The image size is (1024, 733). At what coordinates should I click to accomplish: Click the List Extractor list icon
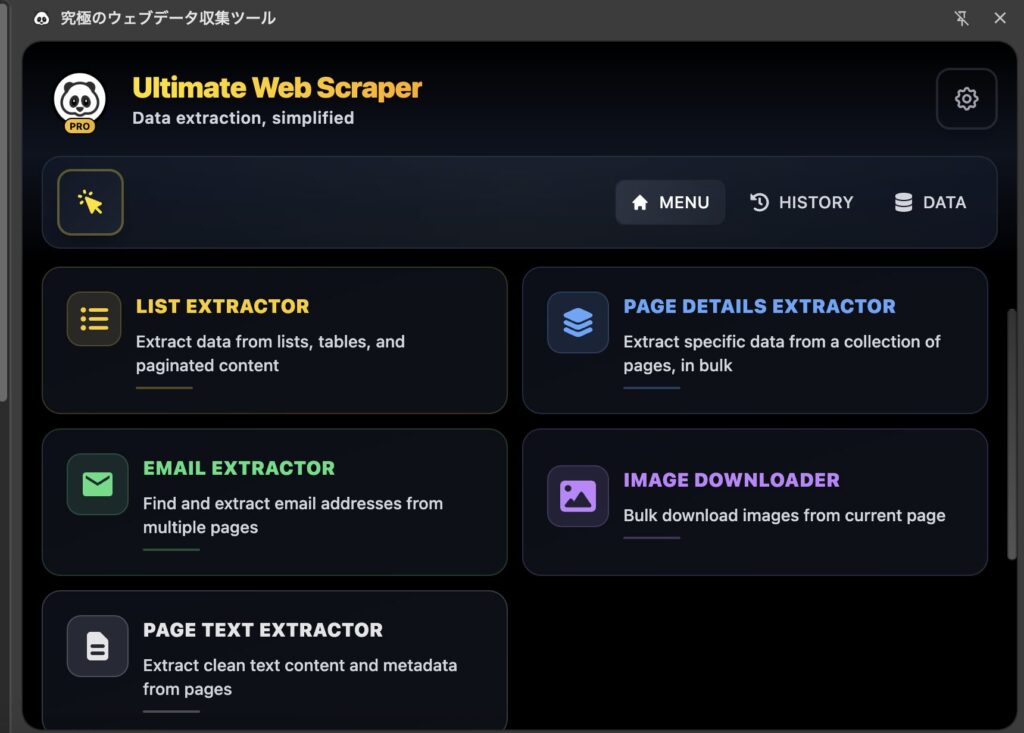[x=94, y=319]
